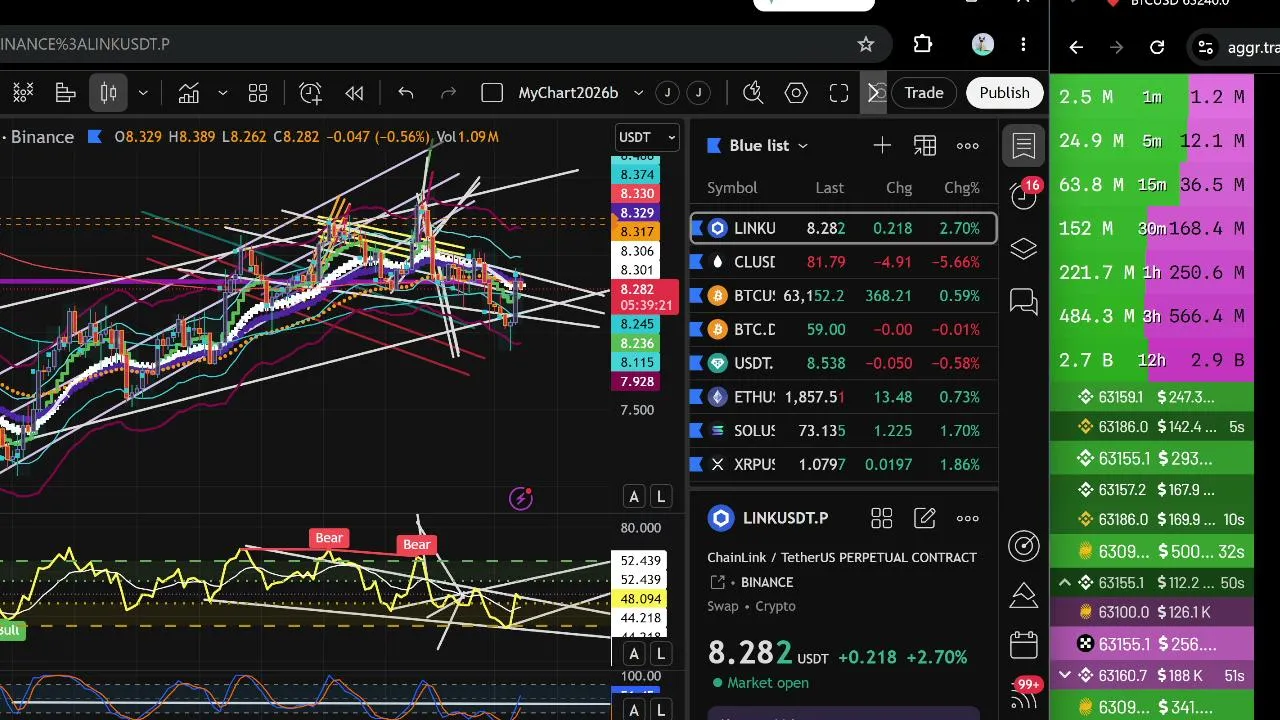Open the object tree layers icon
The image size is (1280, 720).
[1024, 249]
